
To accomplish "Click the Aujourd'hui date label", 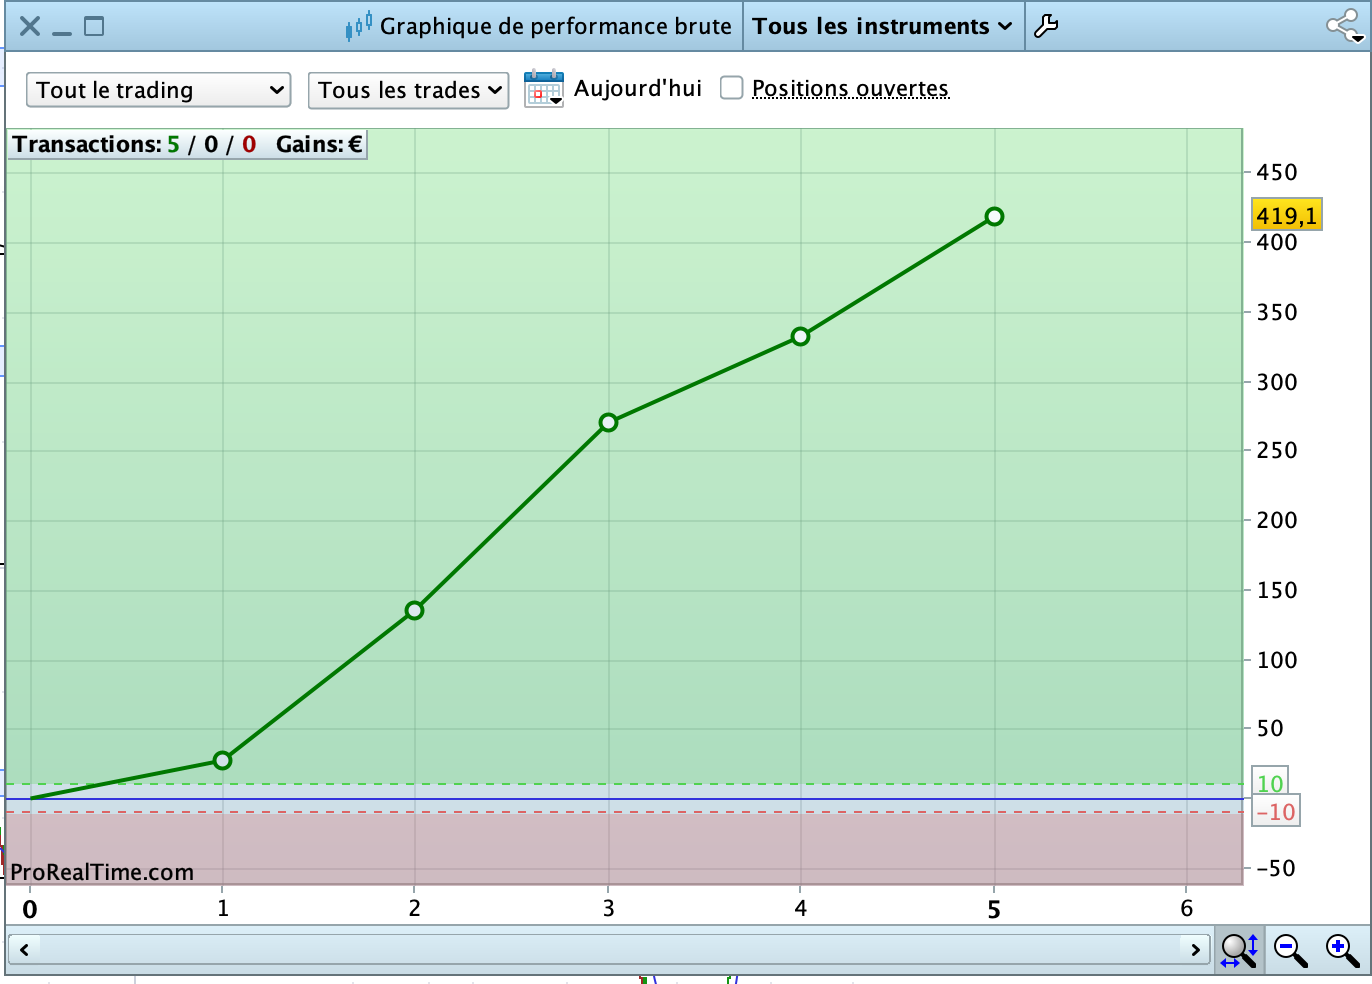I will point(638,88).
